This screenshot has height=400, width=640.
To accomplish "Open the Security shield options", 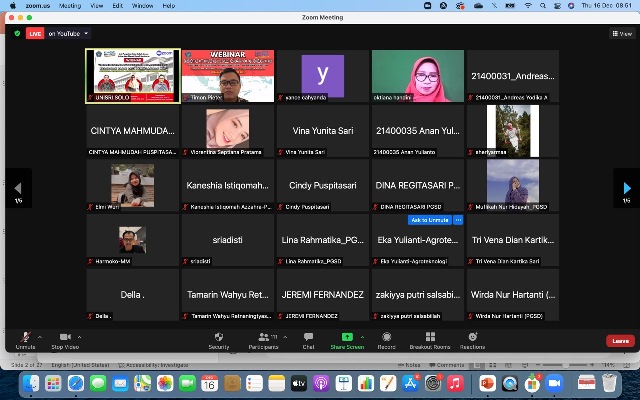I will [x=219, y=337].
